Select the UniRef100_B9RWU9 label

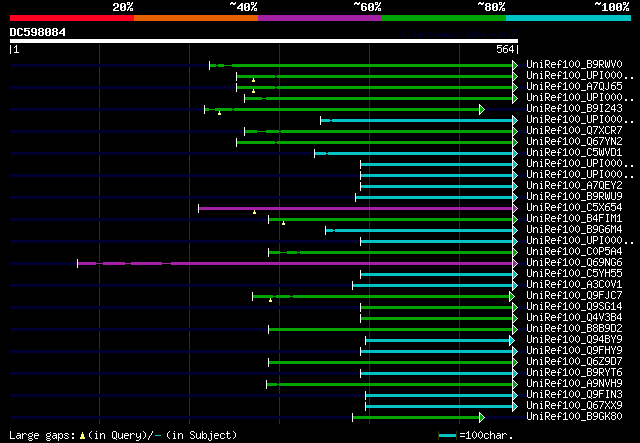[574, 197]
